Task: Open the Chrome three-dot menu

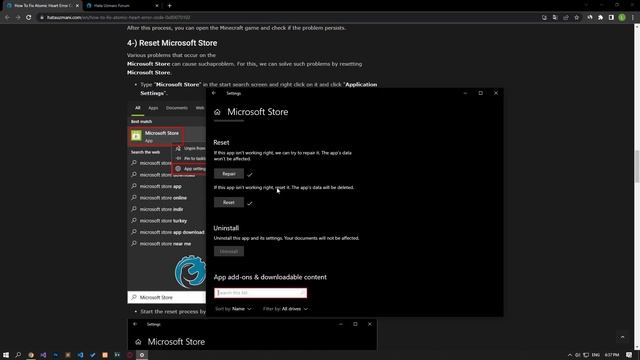Action: click(x=633, y=18)
